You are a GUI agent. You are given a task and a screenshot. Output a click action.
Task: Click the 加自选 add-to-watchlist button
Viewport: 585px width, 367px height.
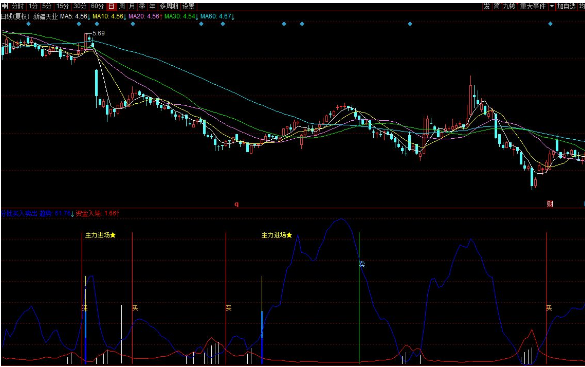pos(566,6)
